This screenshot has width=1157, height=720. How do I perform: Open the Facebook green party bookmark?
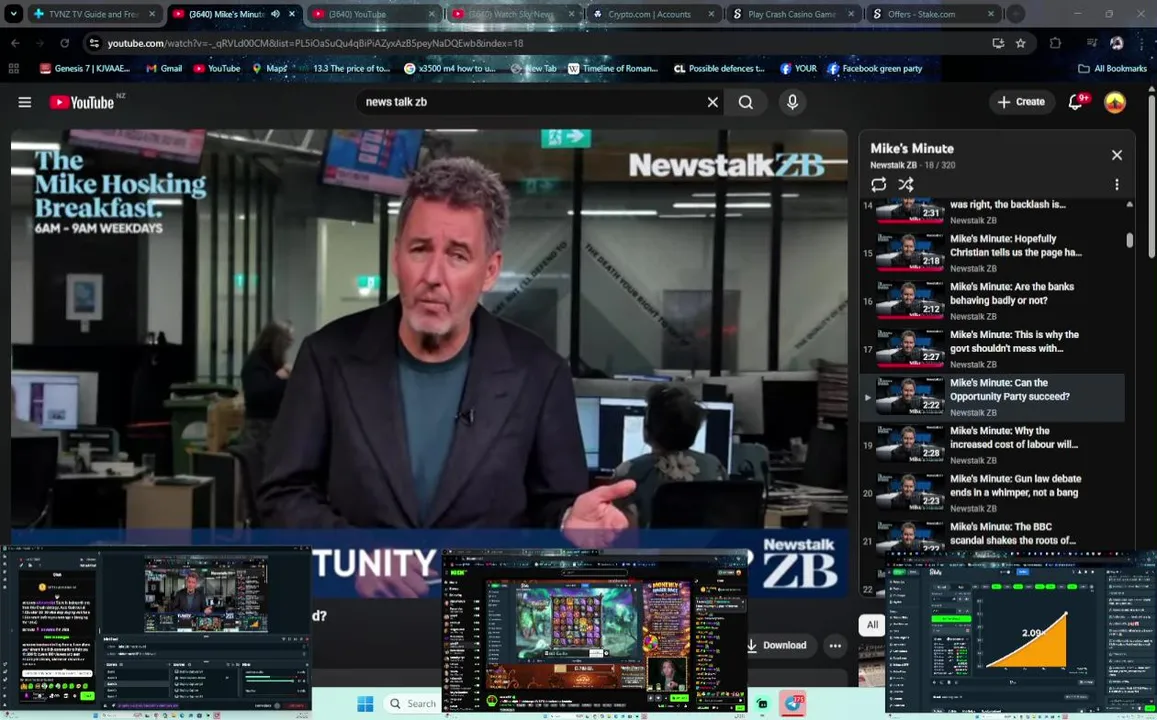[874, 69]
